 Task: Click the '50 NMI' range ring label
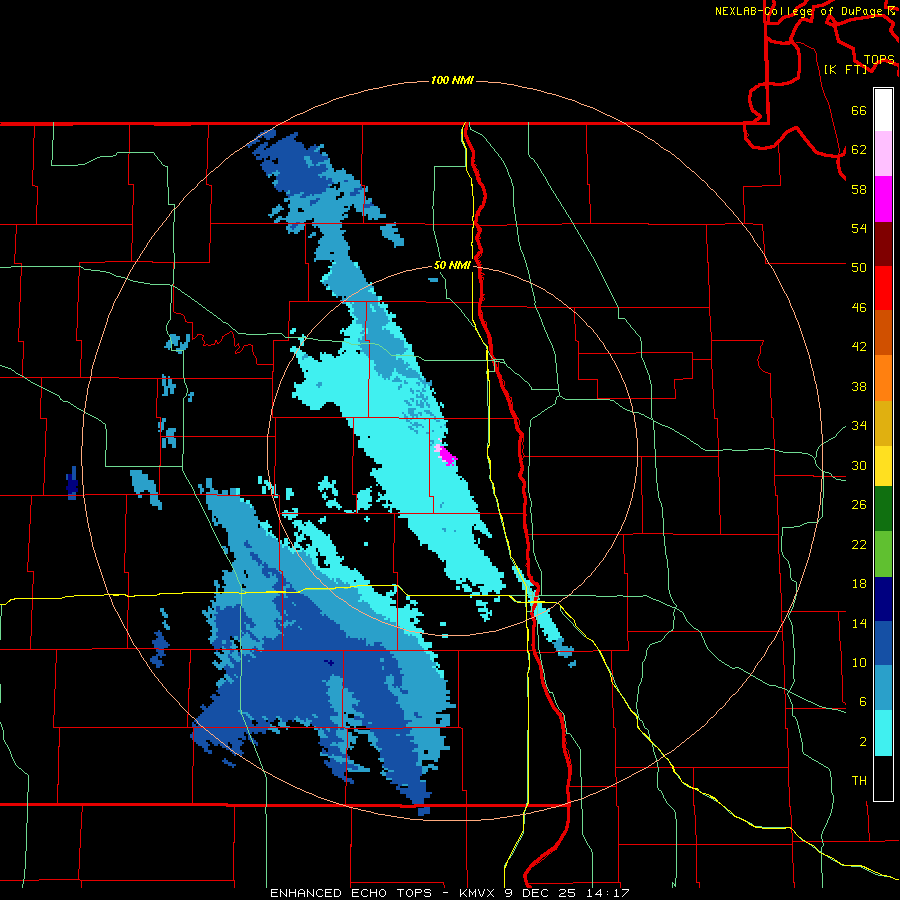point(452,265)
